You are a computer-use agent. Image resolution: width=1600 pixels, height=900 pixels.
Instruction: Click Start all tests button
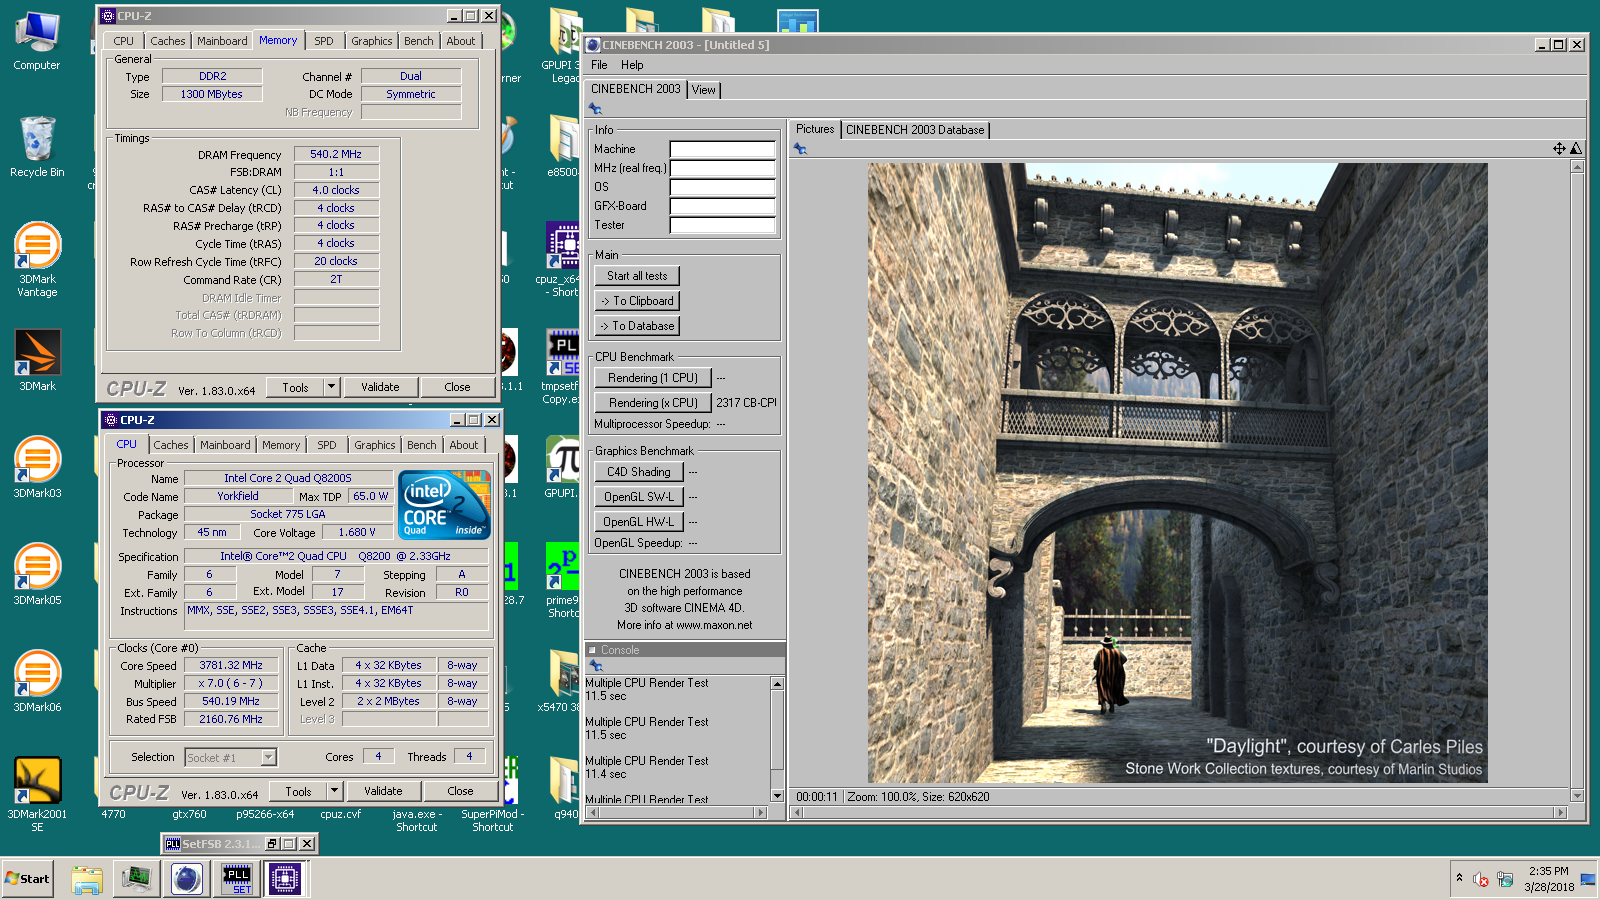637,276
